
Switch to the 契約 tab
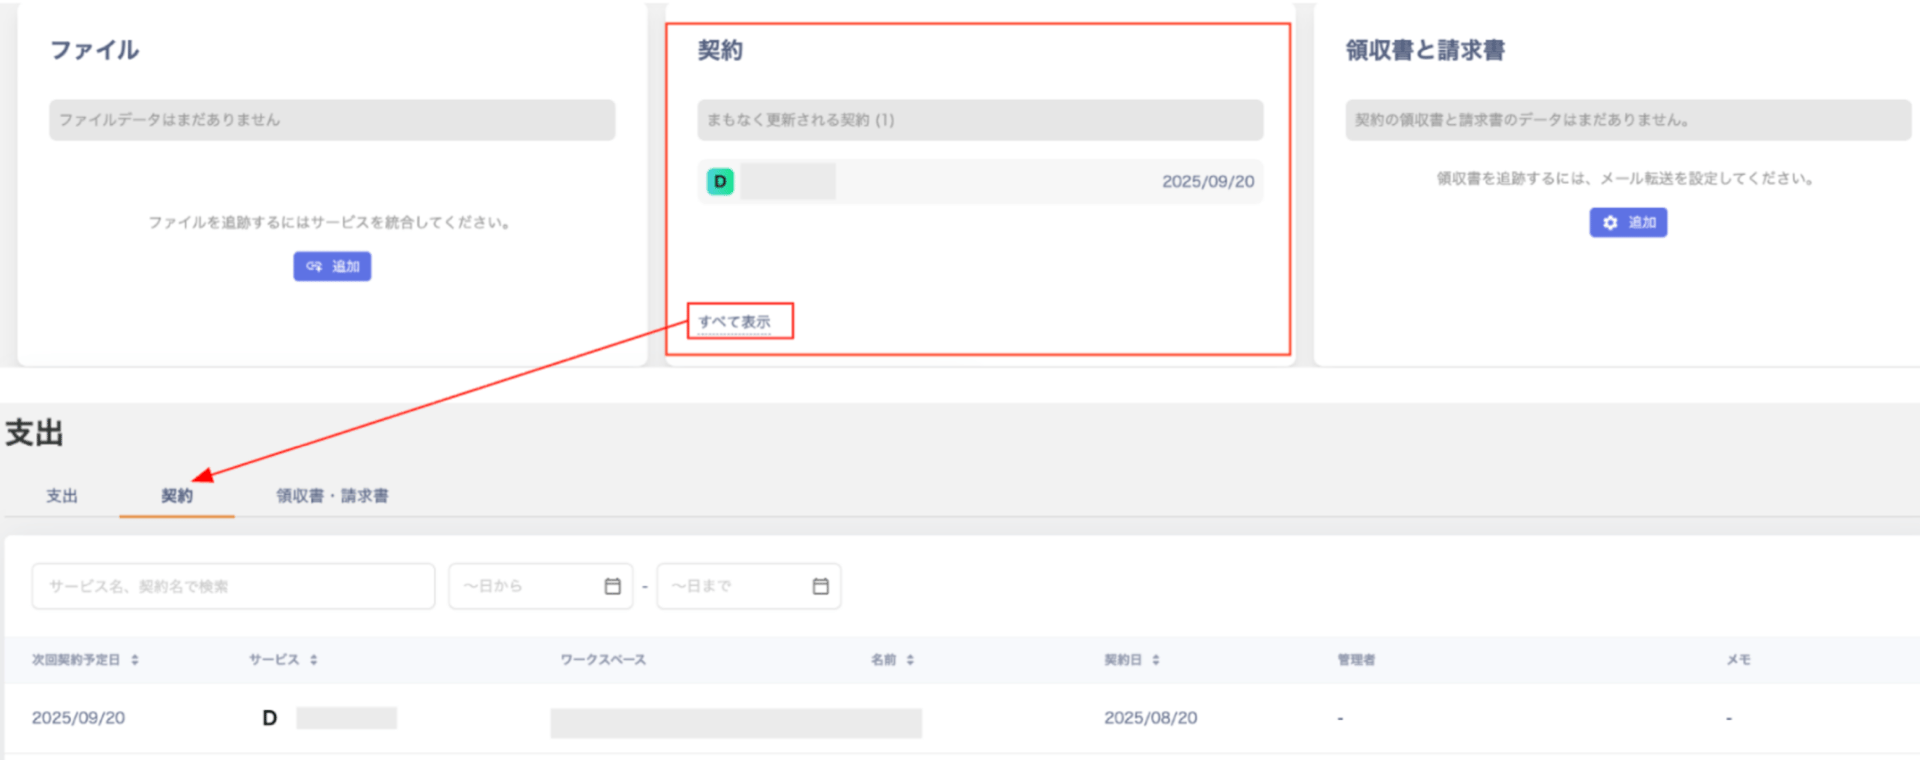click(x=177, y=495)
